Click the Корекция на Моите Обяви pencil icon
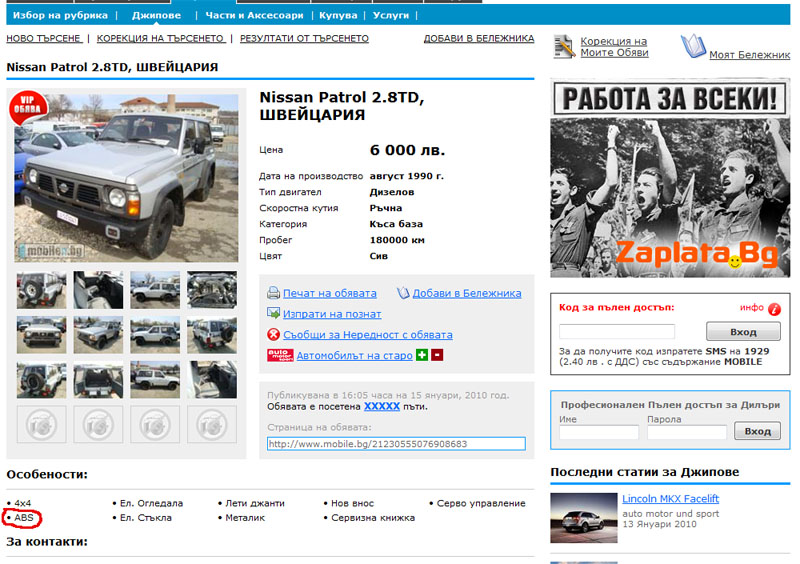This screenshot has height=564, width=800. tap(565, 46)
